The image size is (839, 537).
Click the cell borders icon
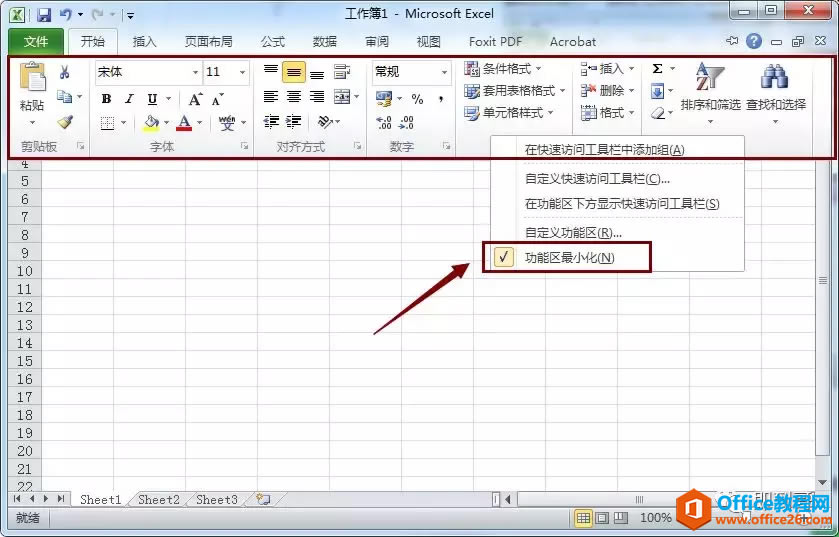click(x=108, y=124)
